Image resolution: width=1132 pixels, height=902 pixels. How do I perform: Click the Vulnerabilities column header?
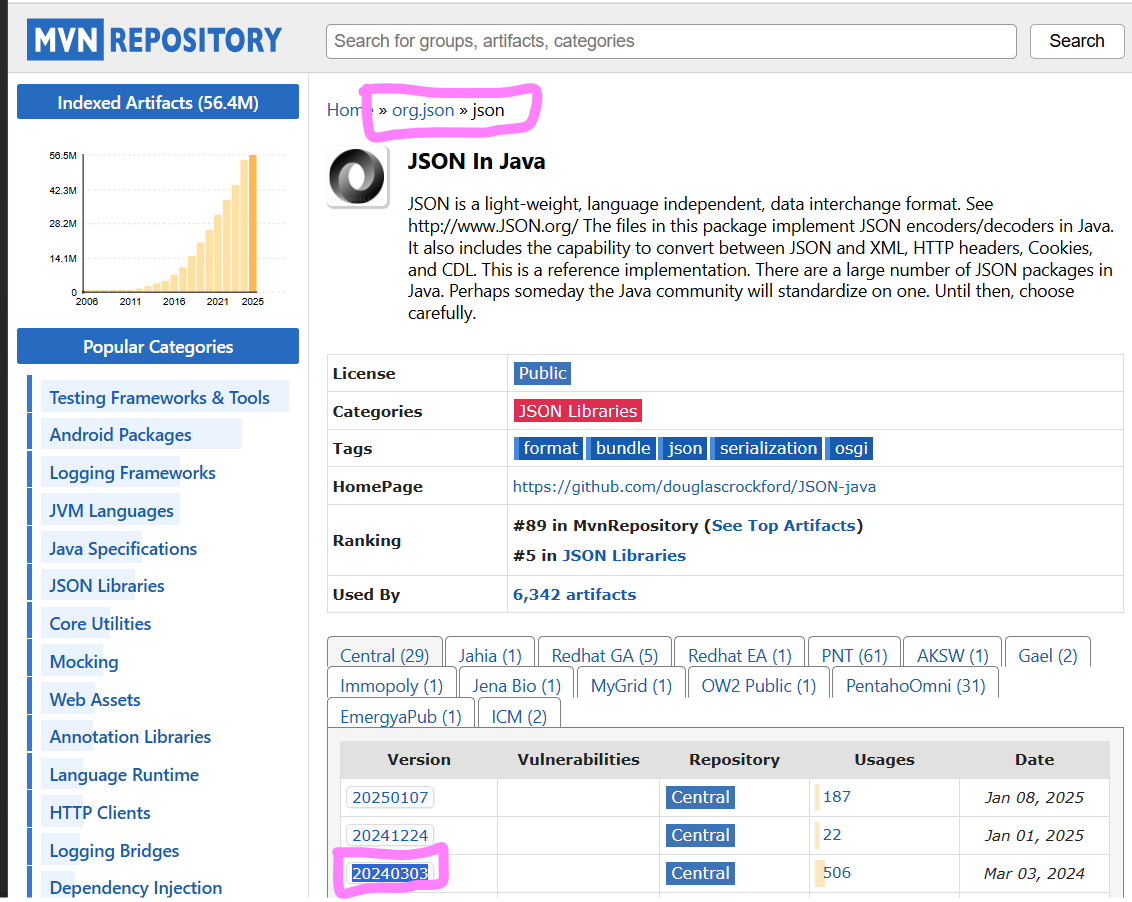(x=578, y=760)
